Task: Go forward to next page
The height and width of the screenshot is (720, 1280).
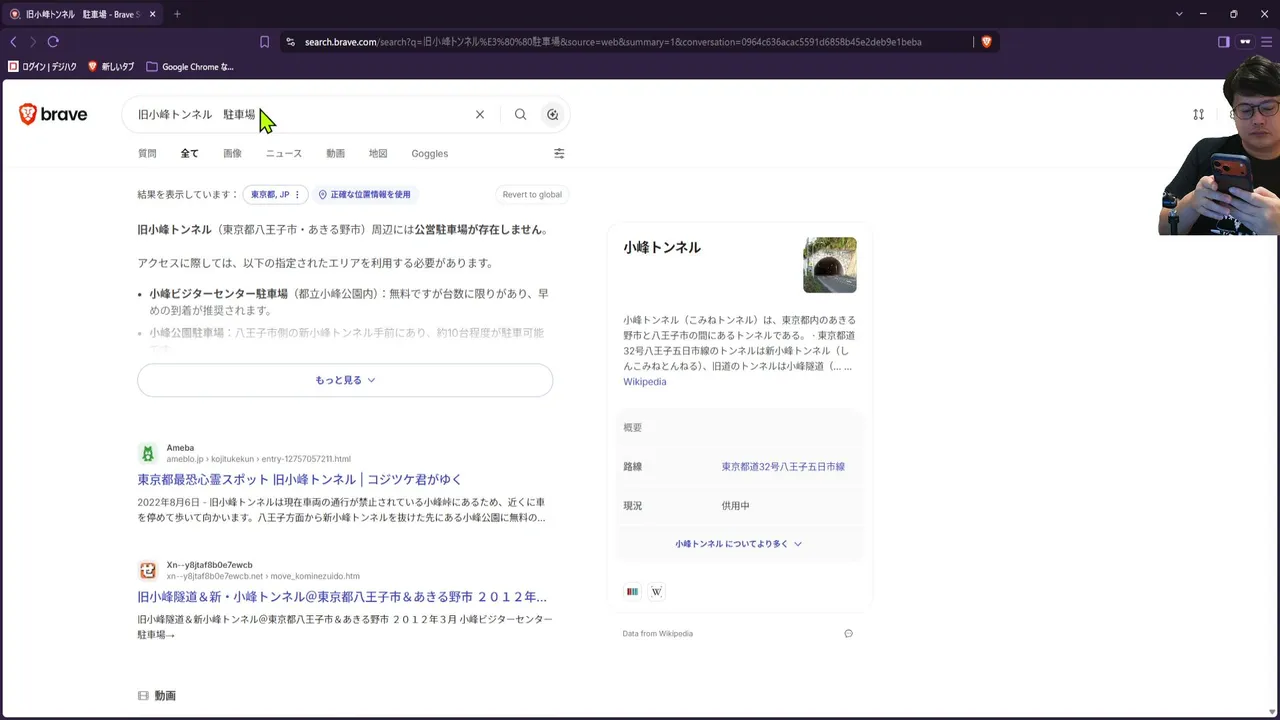Action: pyautogui.click(x=33, y=42)
